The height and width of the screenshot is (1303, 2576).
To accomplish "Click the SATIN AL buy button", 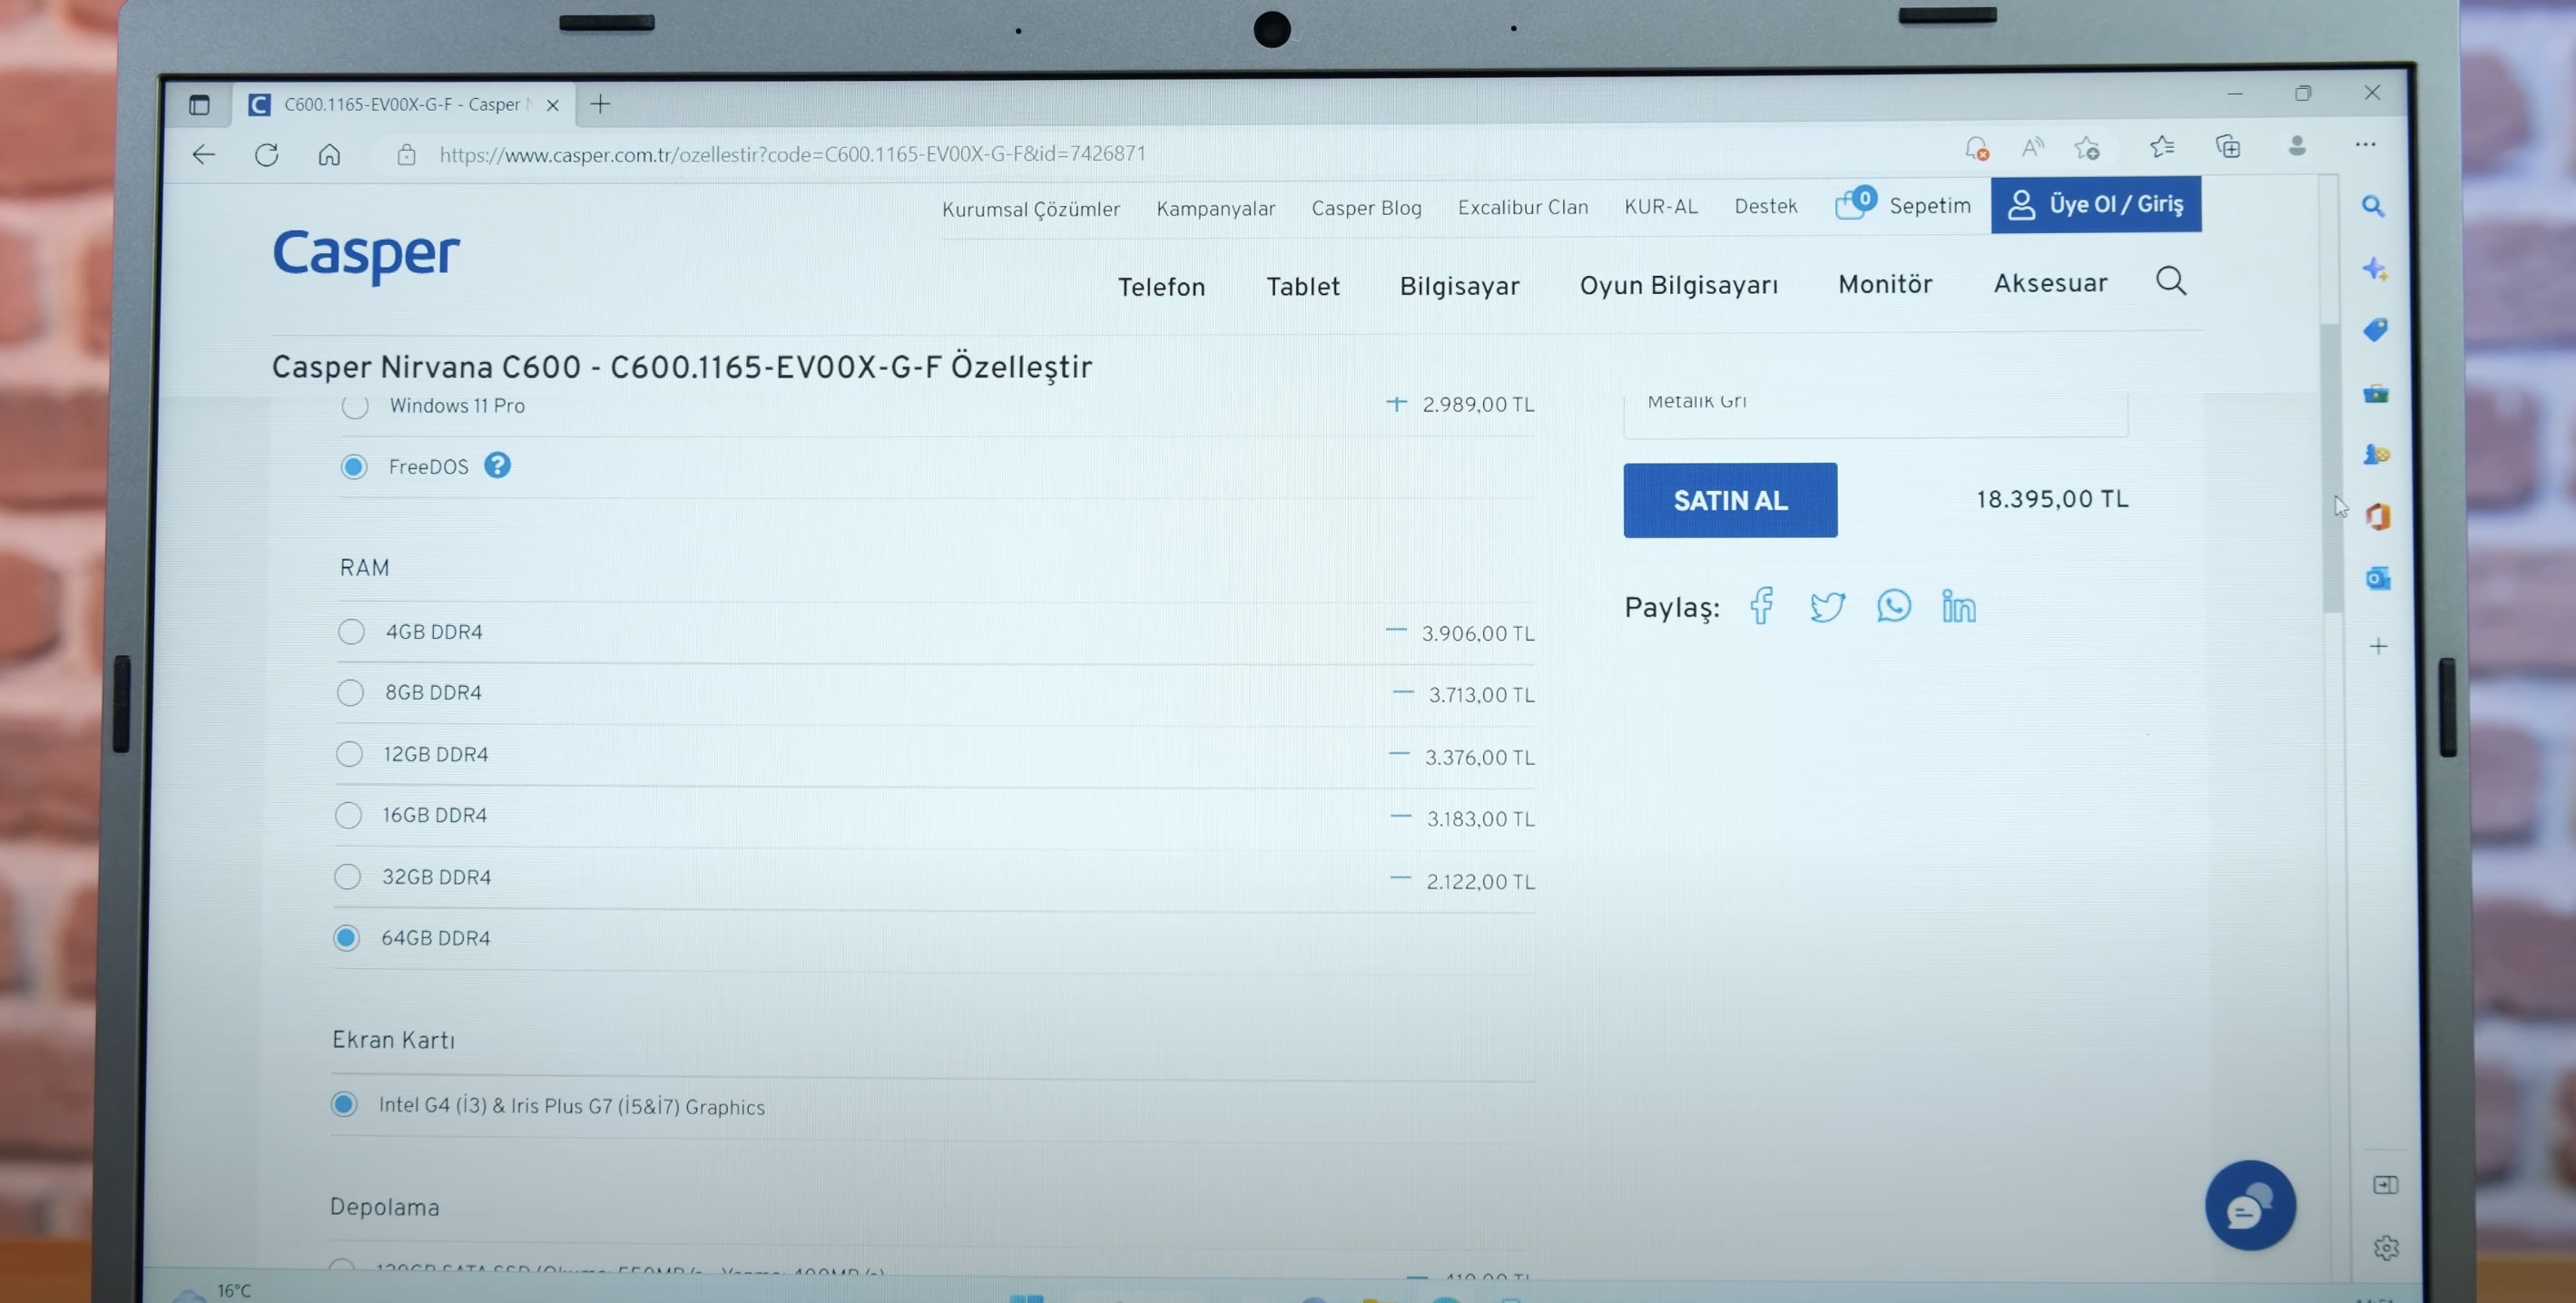I will coord(1730,498).
